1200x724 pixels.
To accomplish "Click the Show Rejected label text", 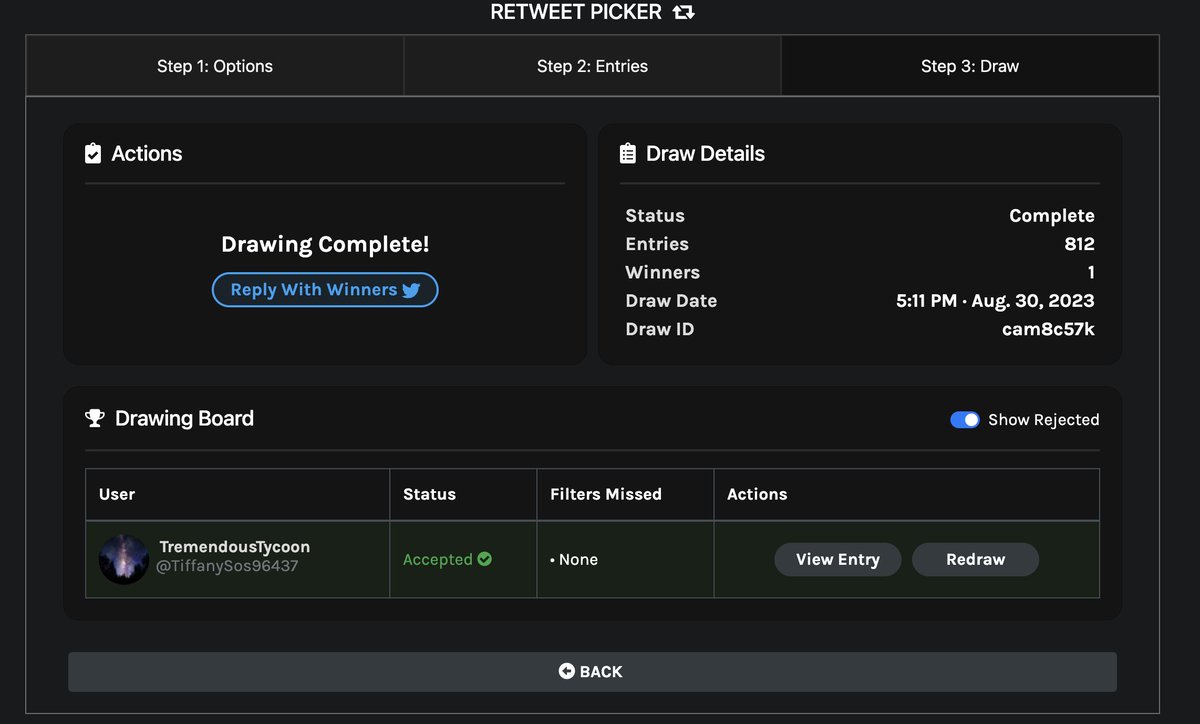I will 1044,420.
